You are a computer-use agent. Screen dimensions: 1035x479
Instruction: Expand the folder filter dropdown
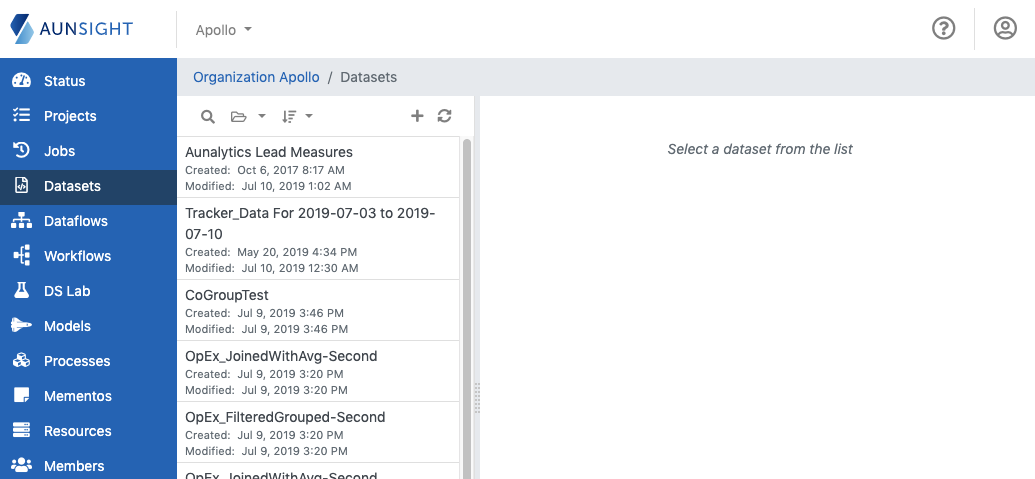247,117
